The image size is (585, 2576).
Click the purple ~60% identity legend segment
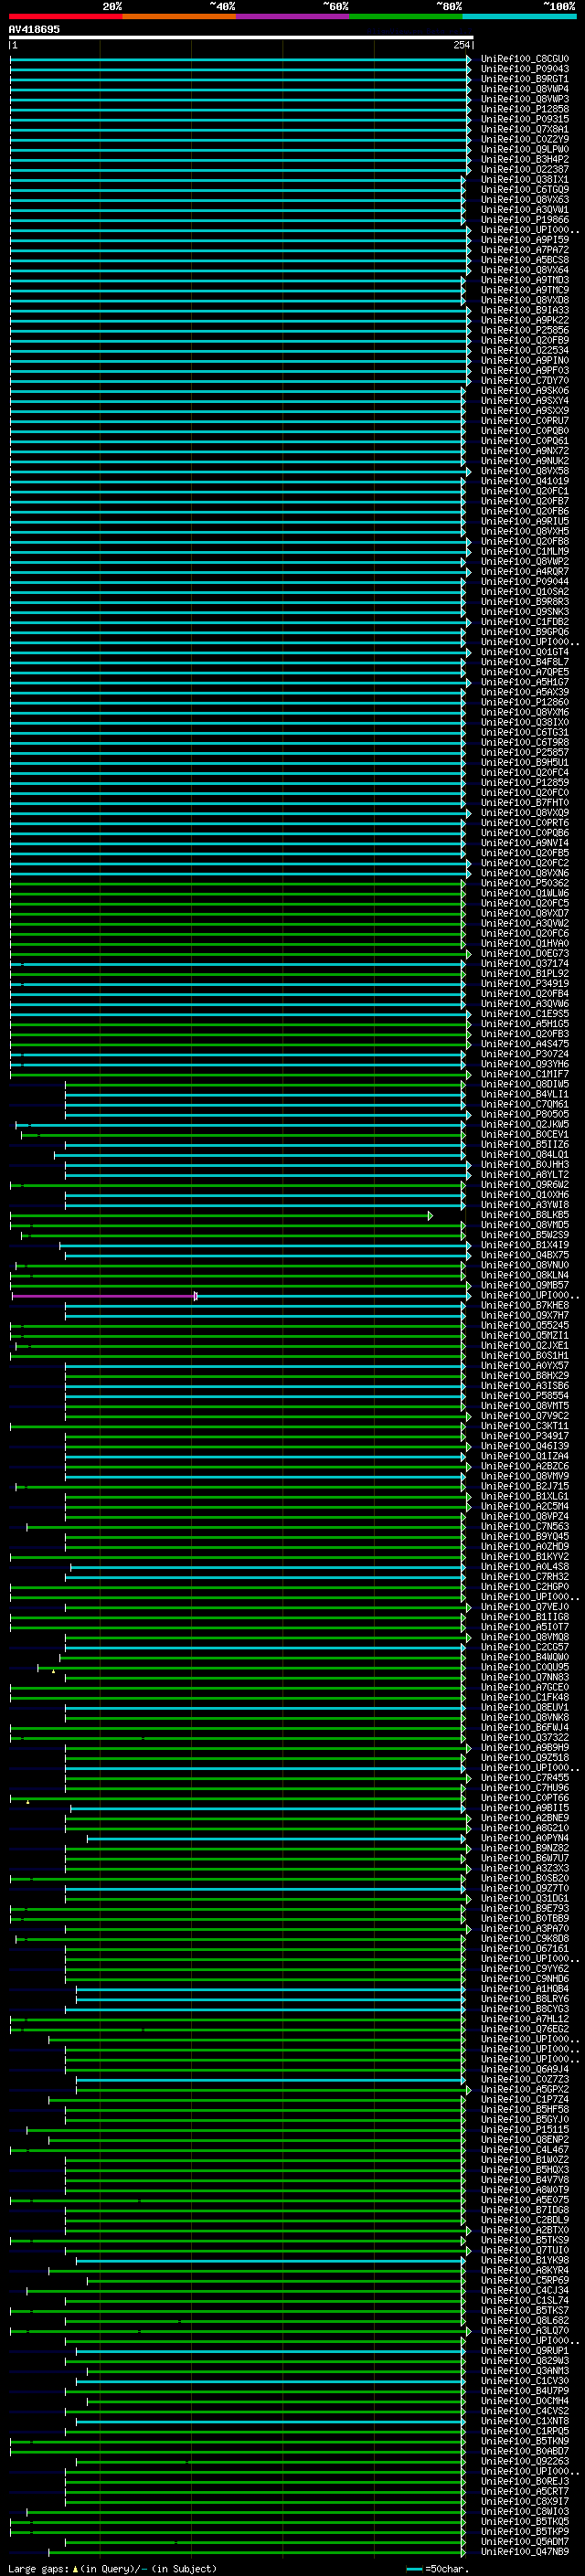pos(293,16)
